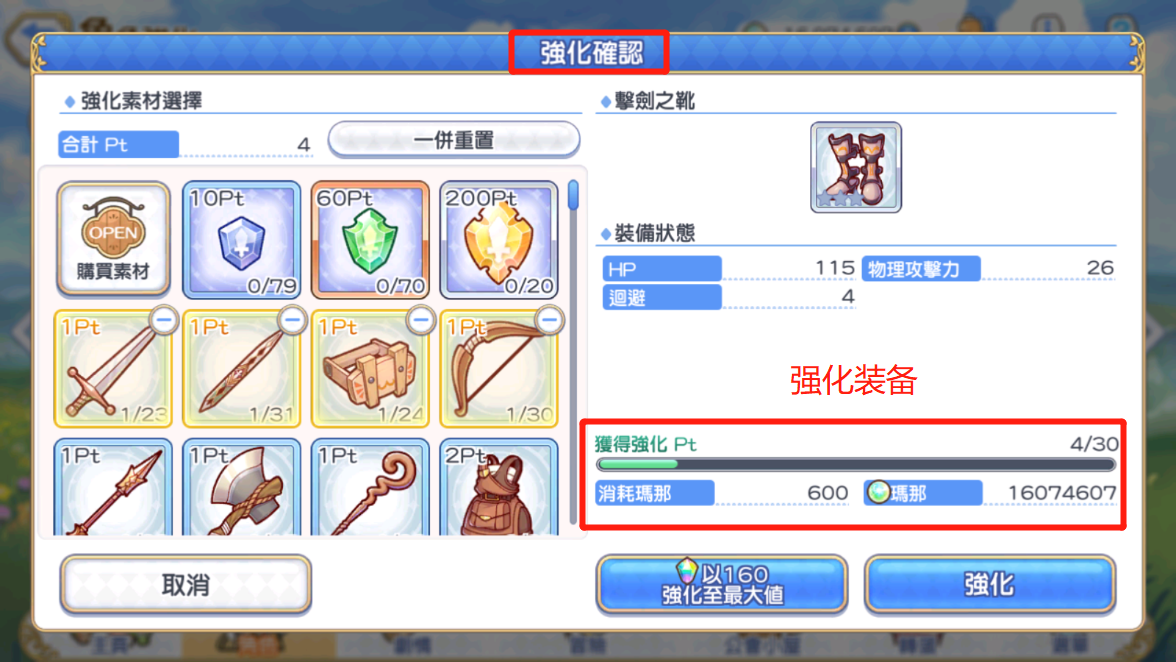Click the 獲得強化 Pt progress bar
Image resolution: width=1176 pixels, height=662 pixels.
pos(856,465)
